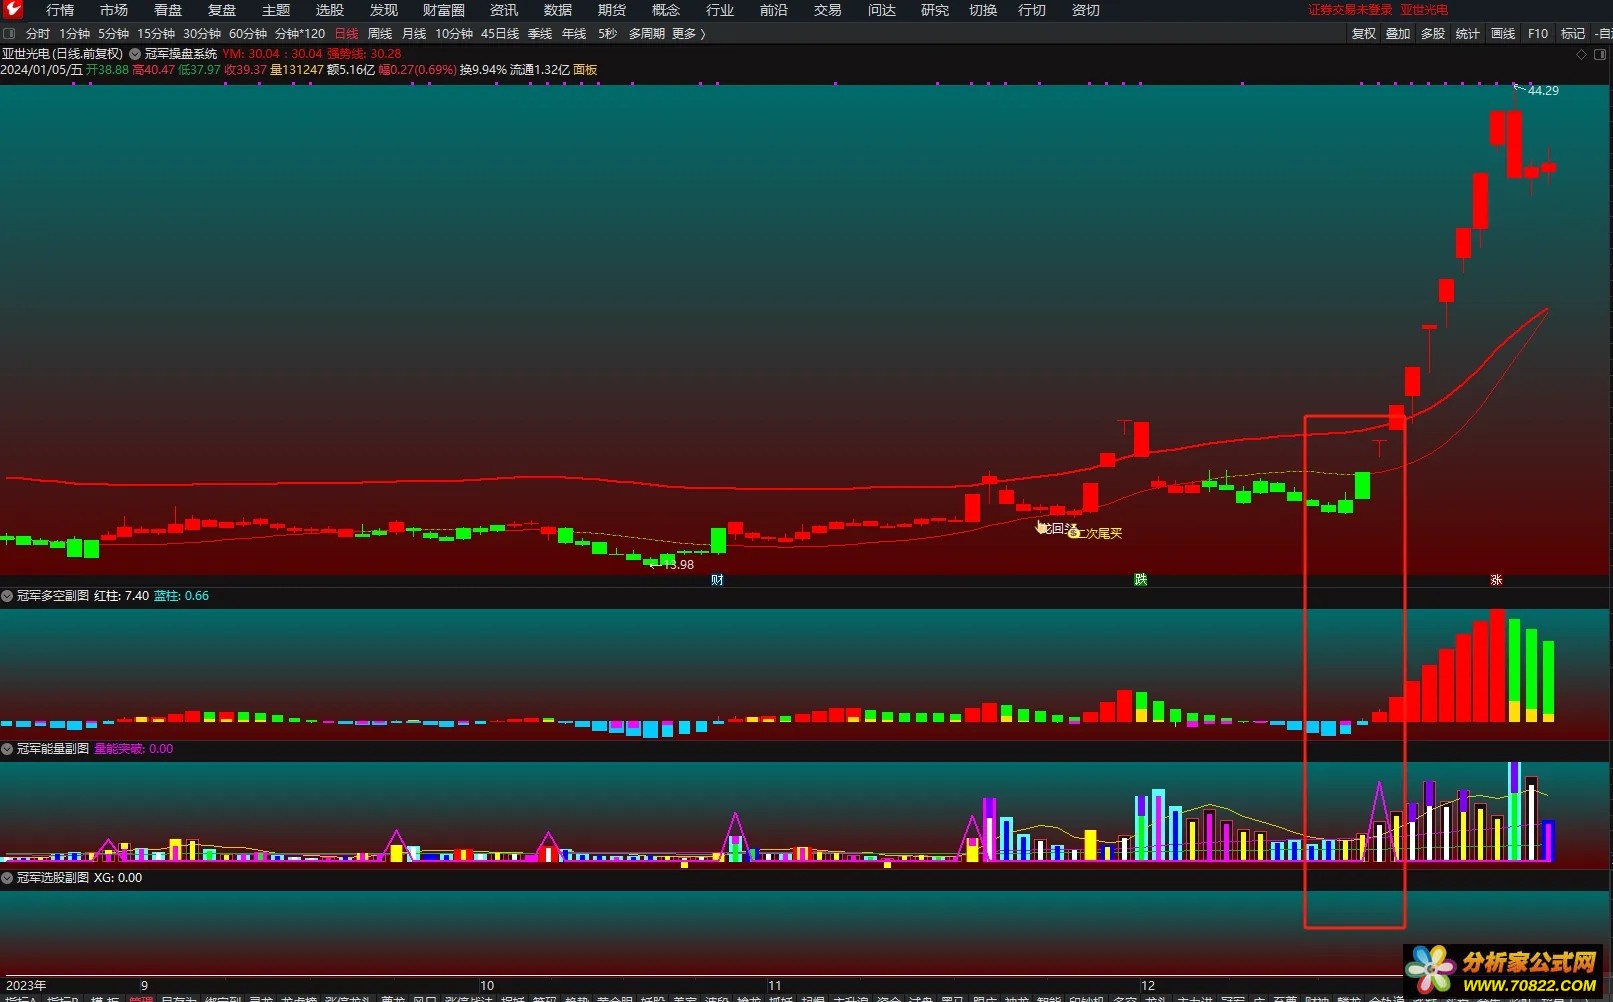This screenshot has width=1613, height=1002.
Task: Open the 交易 menu
Action: 828,10
